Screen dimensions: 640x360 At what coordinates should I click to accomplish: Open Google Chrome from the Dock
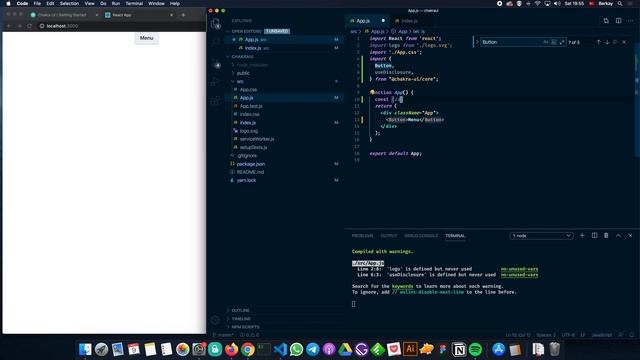(x=248, y=349)
